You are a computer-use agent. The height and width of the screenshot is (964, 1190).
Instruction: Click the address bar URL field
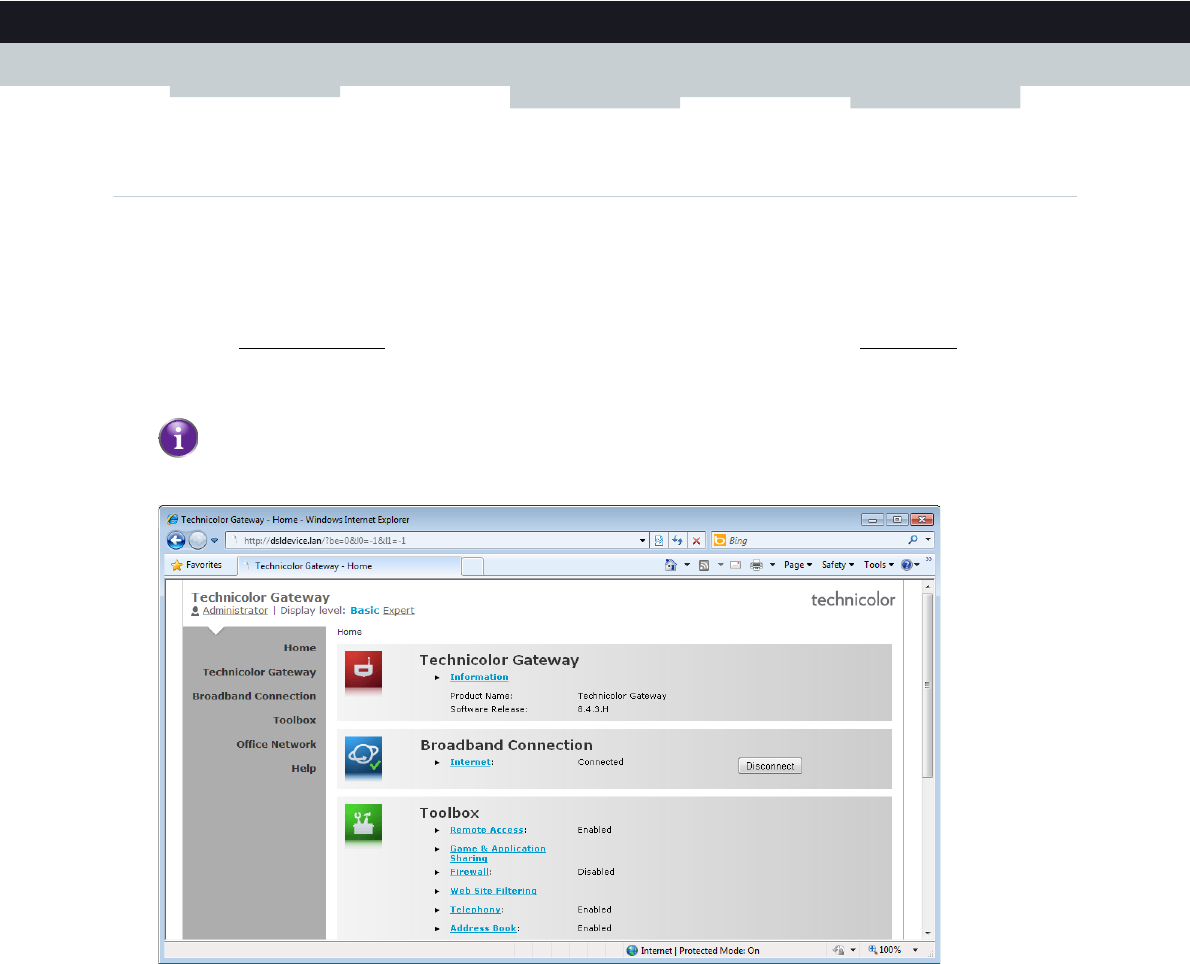(x=436, y=540)
